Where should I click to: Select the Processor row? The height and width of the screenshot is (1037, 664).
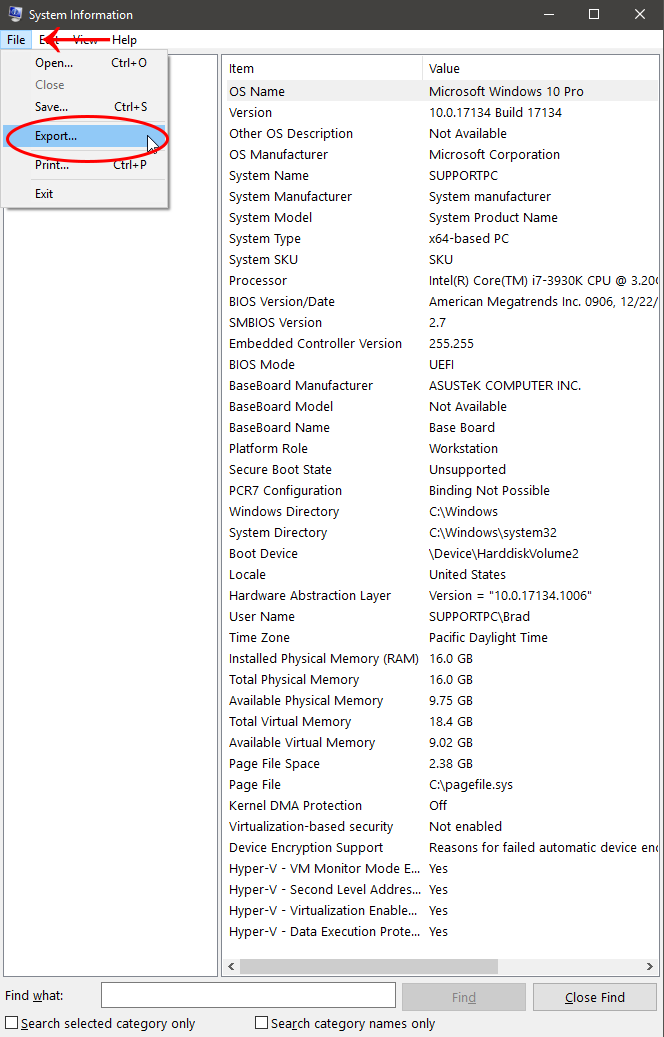point(442,280)
